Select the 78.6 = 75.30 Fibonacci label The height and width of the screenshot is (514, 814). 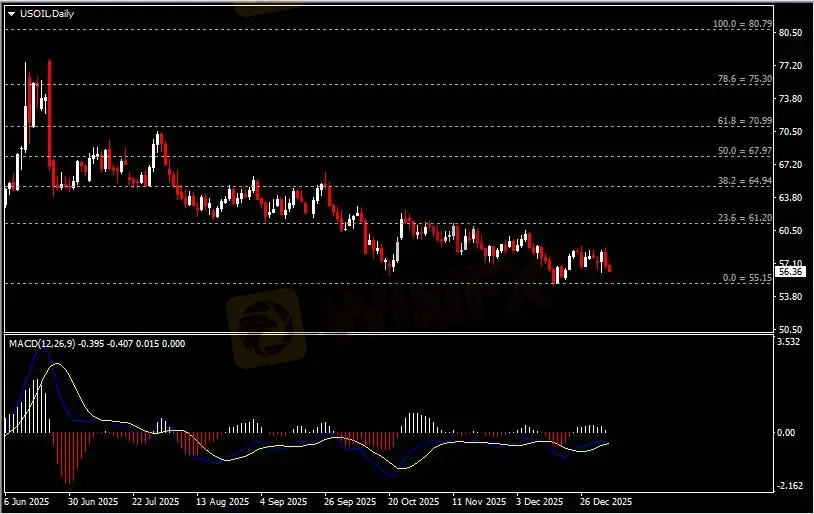(x=744, y=79)
